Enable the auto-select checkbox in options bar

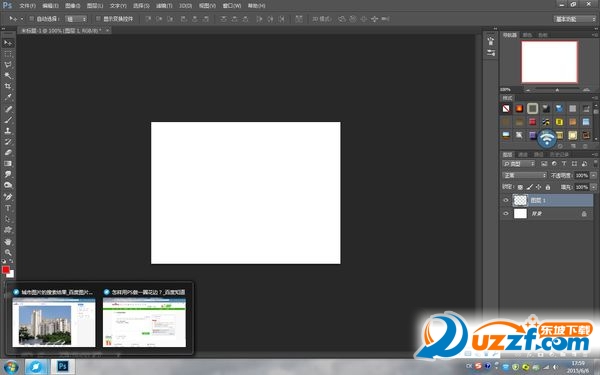pos(32,18)
